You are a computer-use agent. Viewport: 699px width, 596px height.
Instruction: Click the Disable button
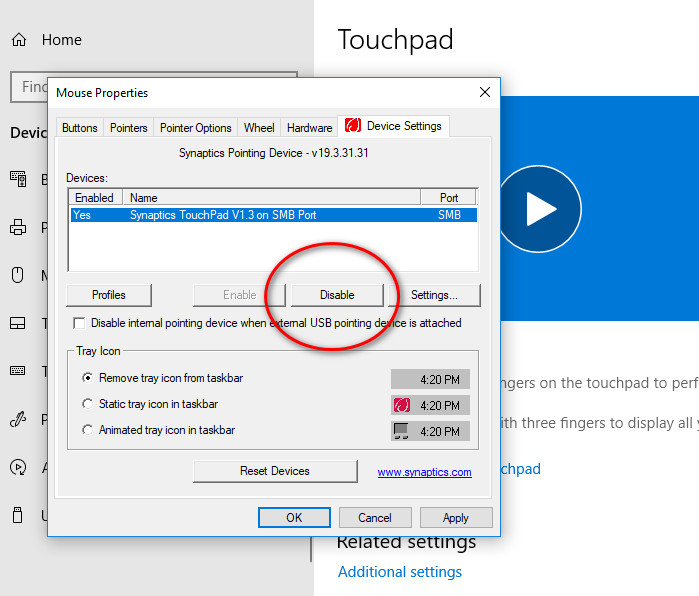point(337,295)
